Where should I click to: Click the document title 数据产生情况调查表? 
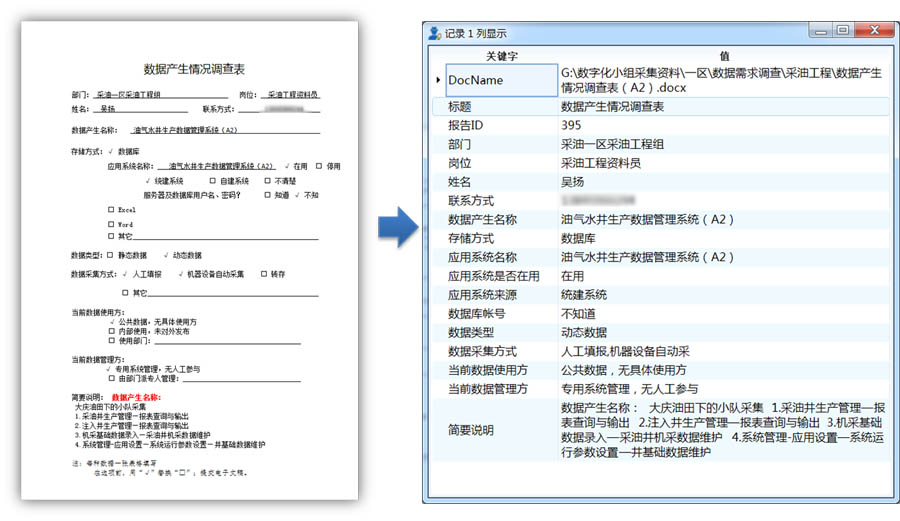[194, 69]
